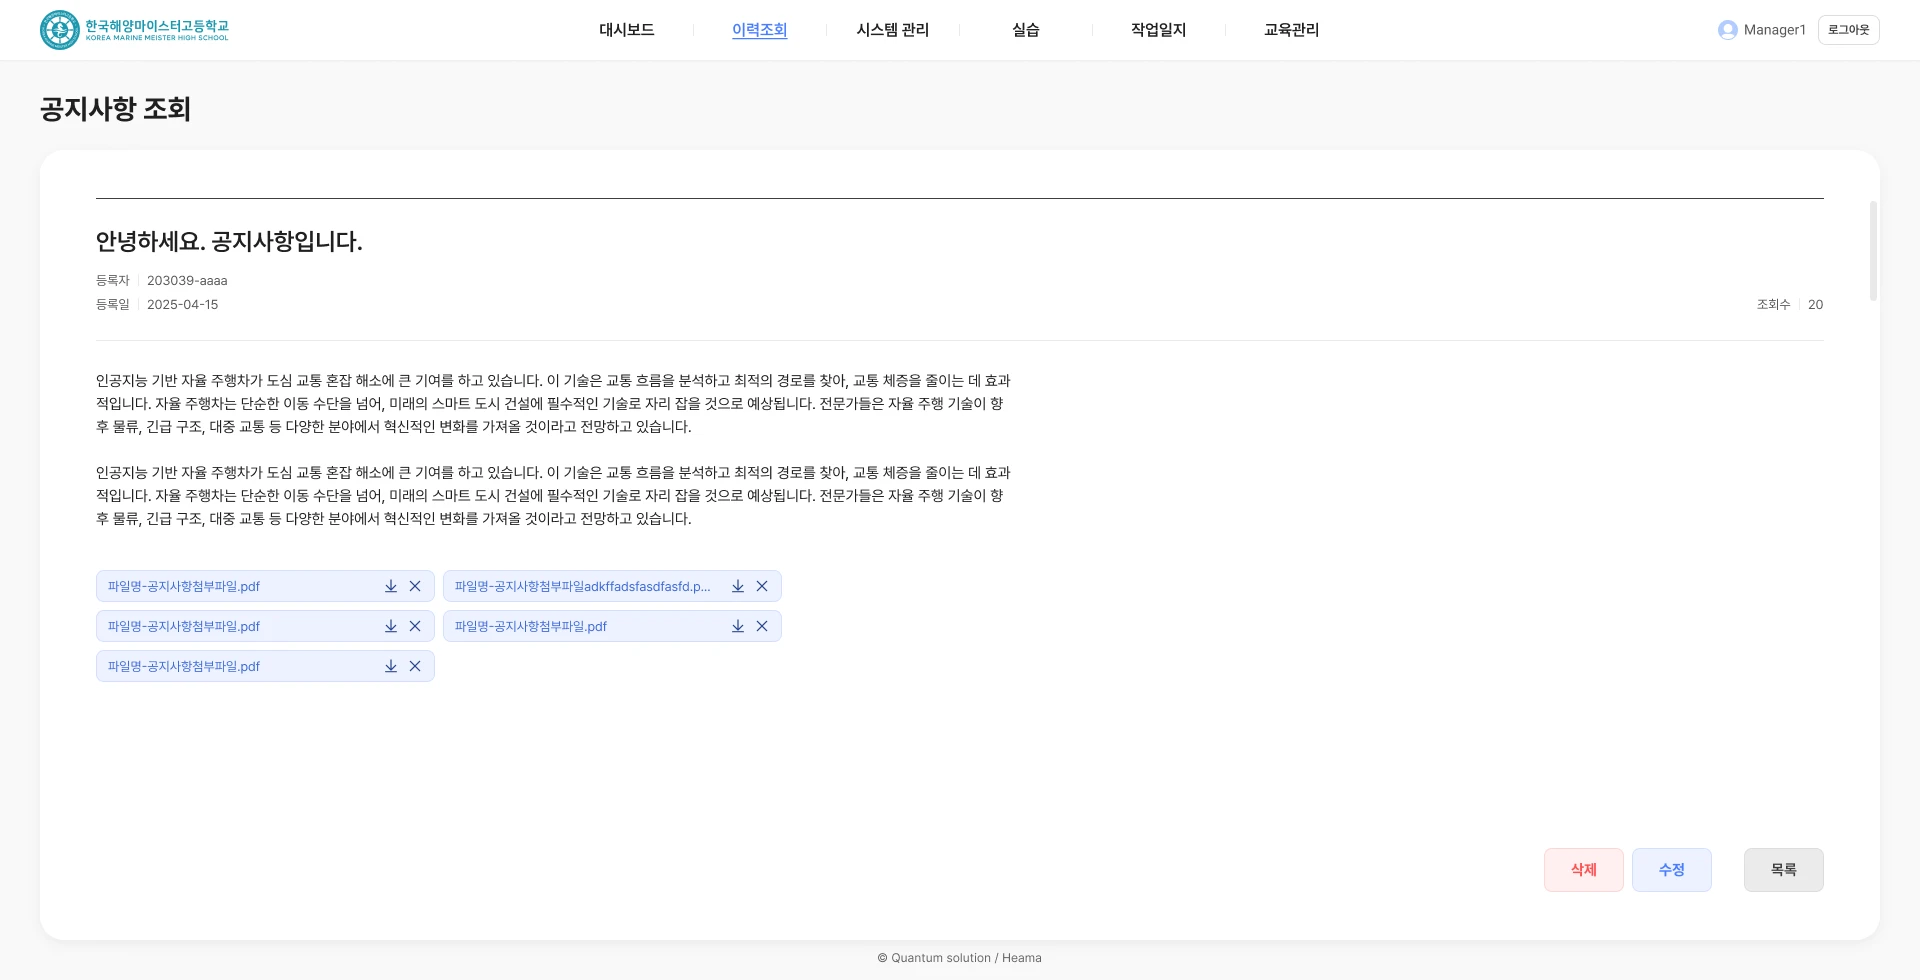Remove the adkffadsfasdfasfd attachment with its X icon
This screenshot has height=980, width=1920.
tap(762, 586)
